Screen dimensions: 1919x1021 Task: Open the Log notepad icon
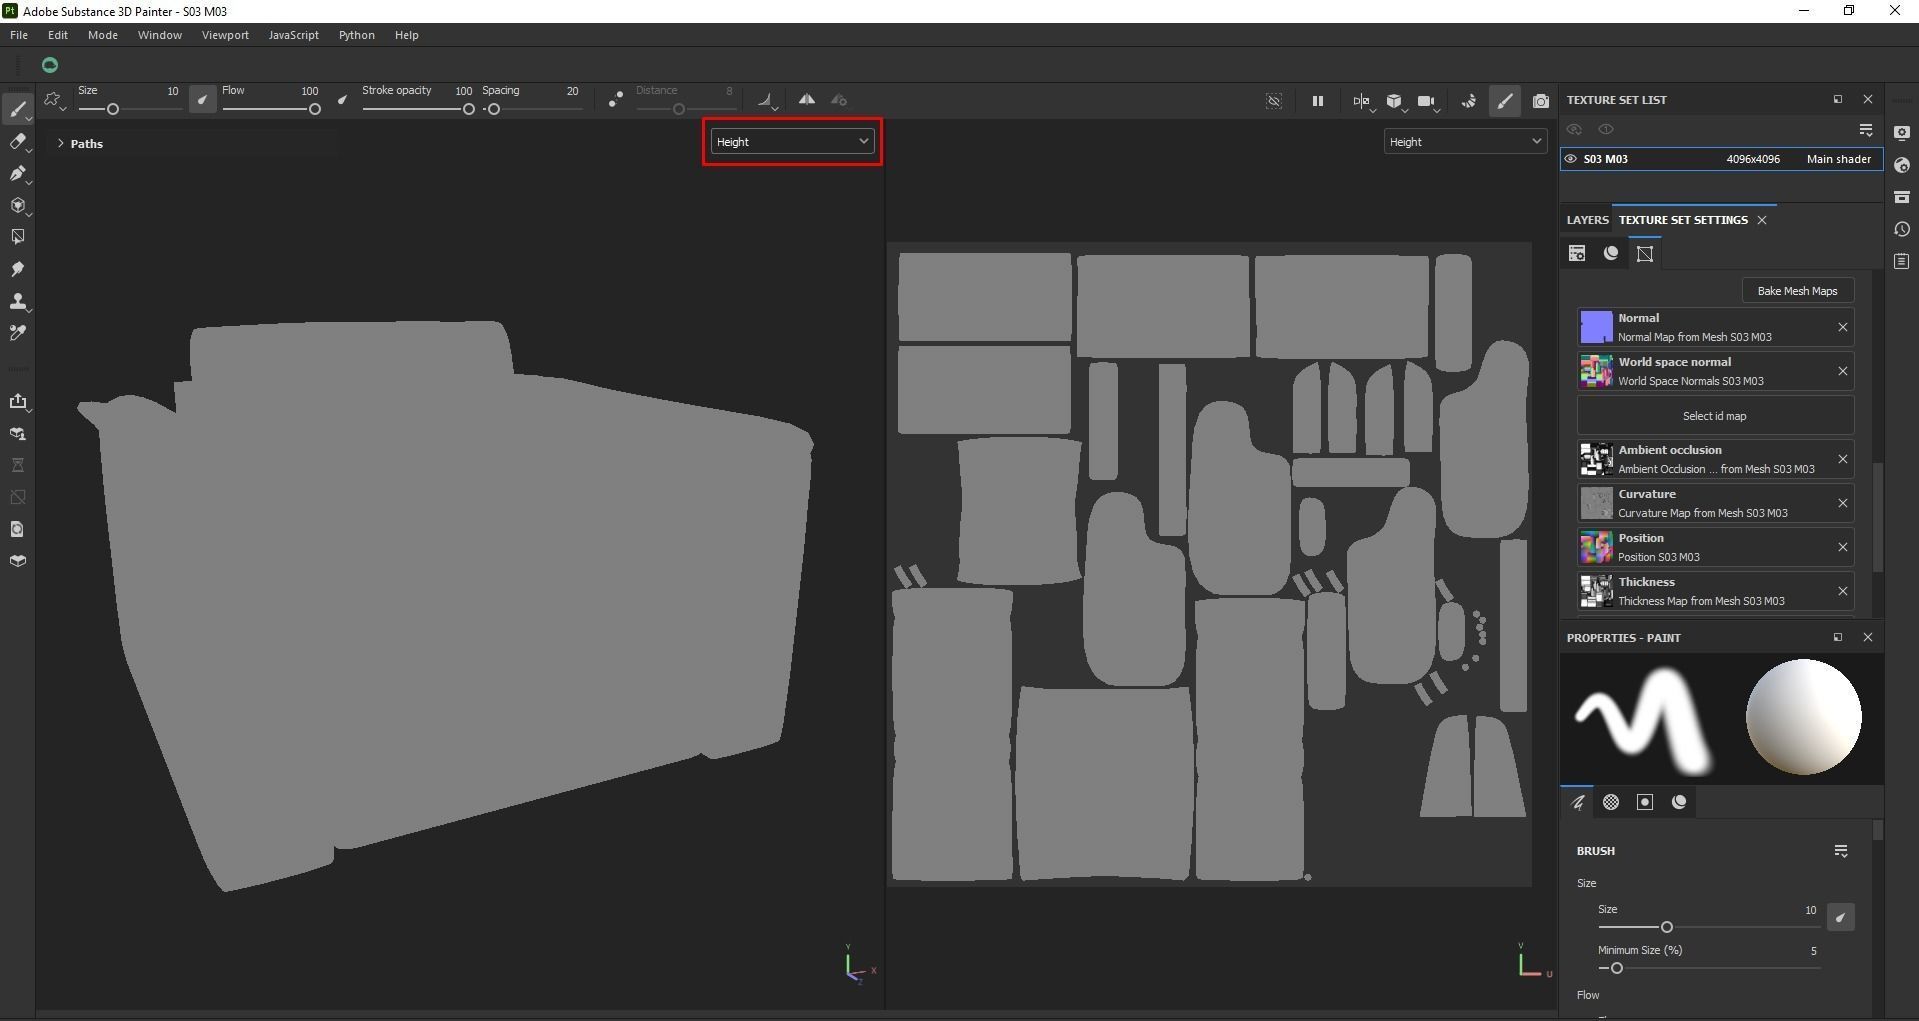click(x=1902, y=261)
